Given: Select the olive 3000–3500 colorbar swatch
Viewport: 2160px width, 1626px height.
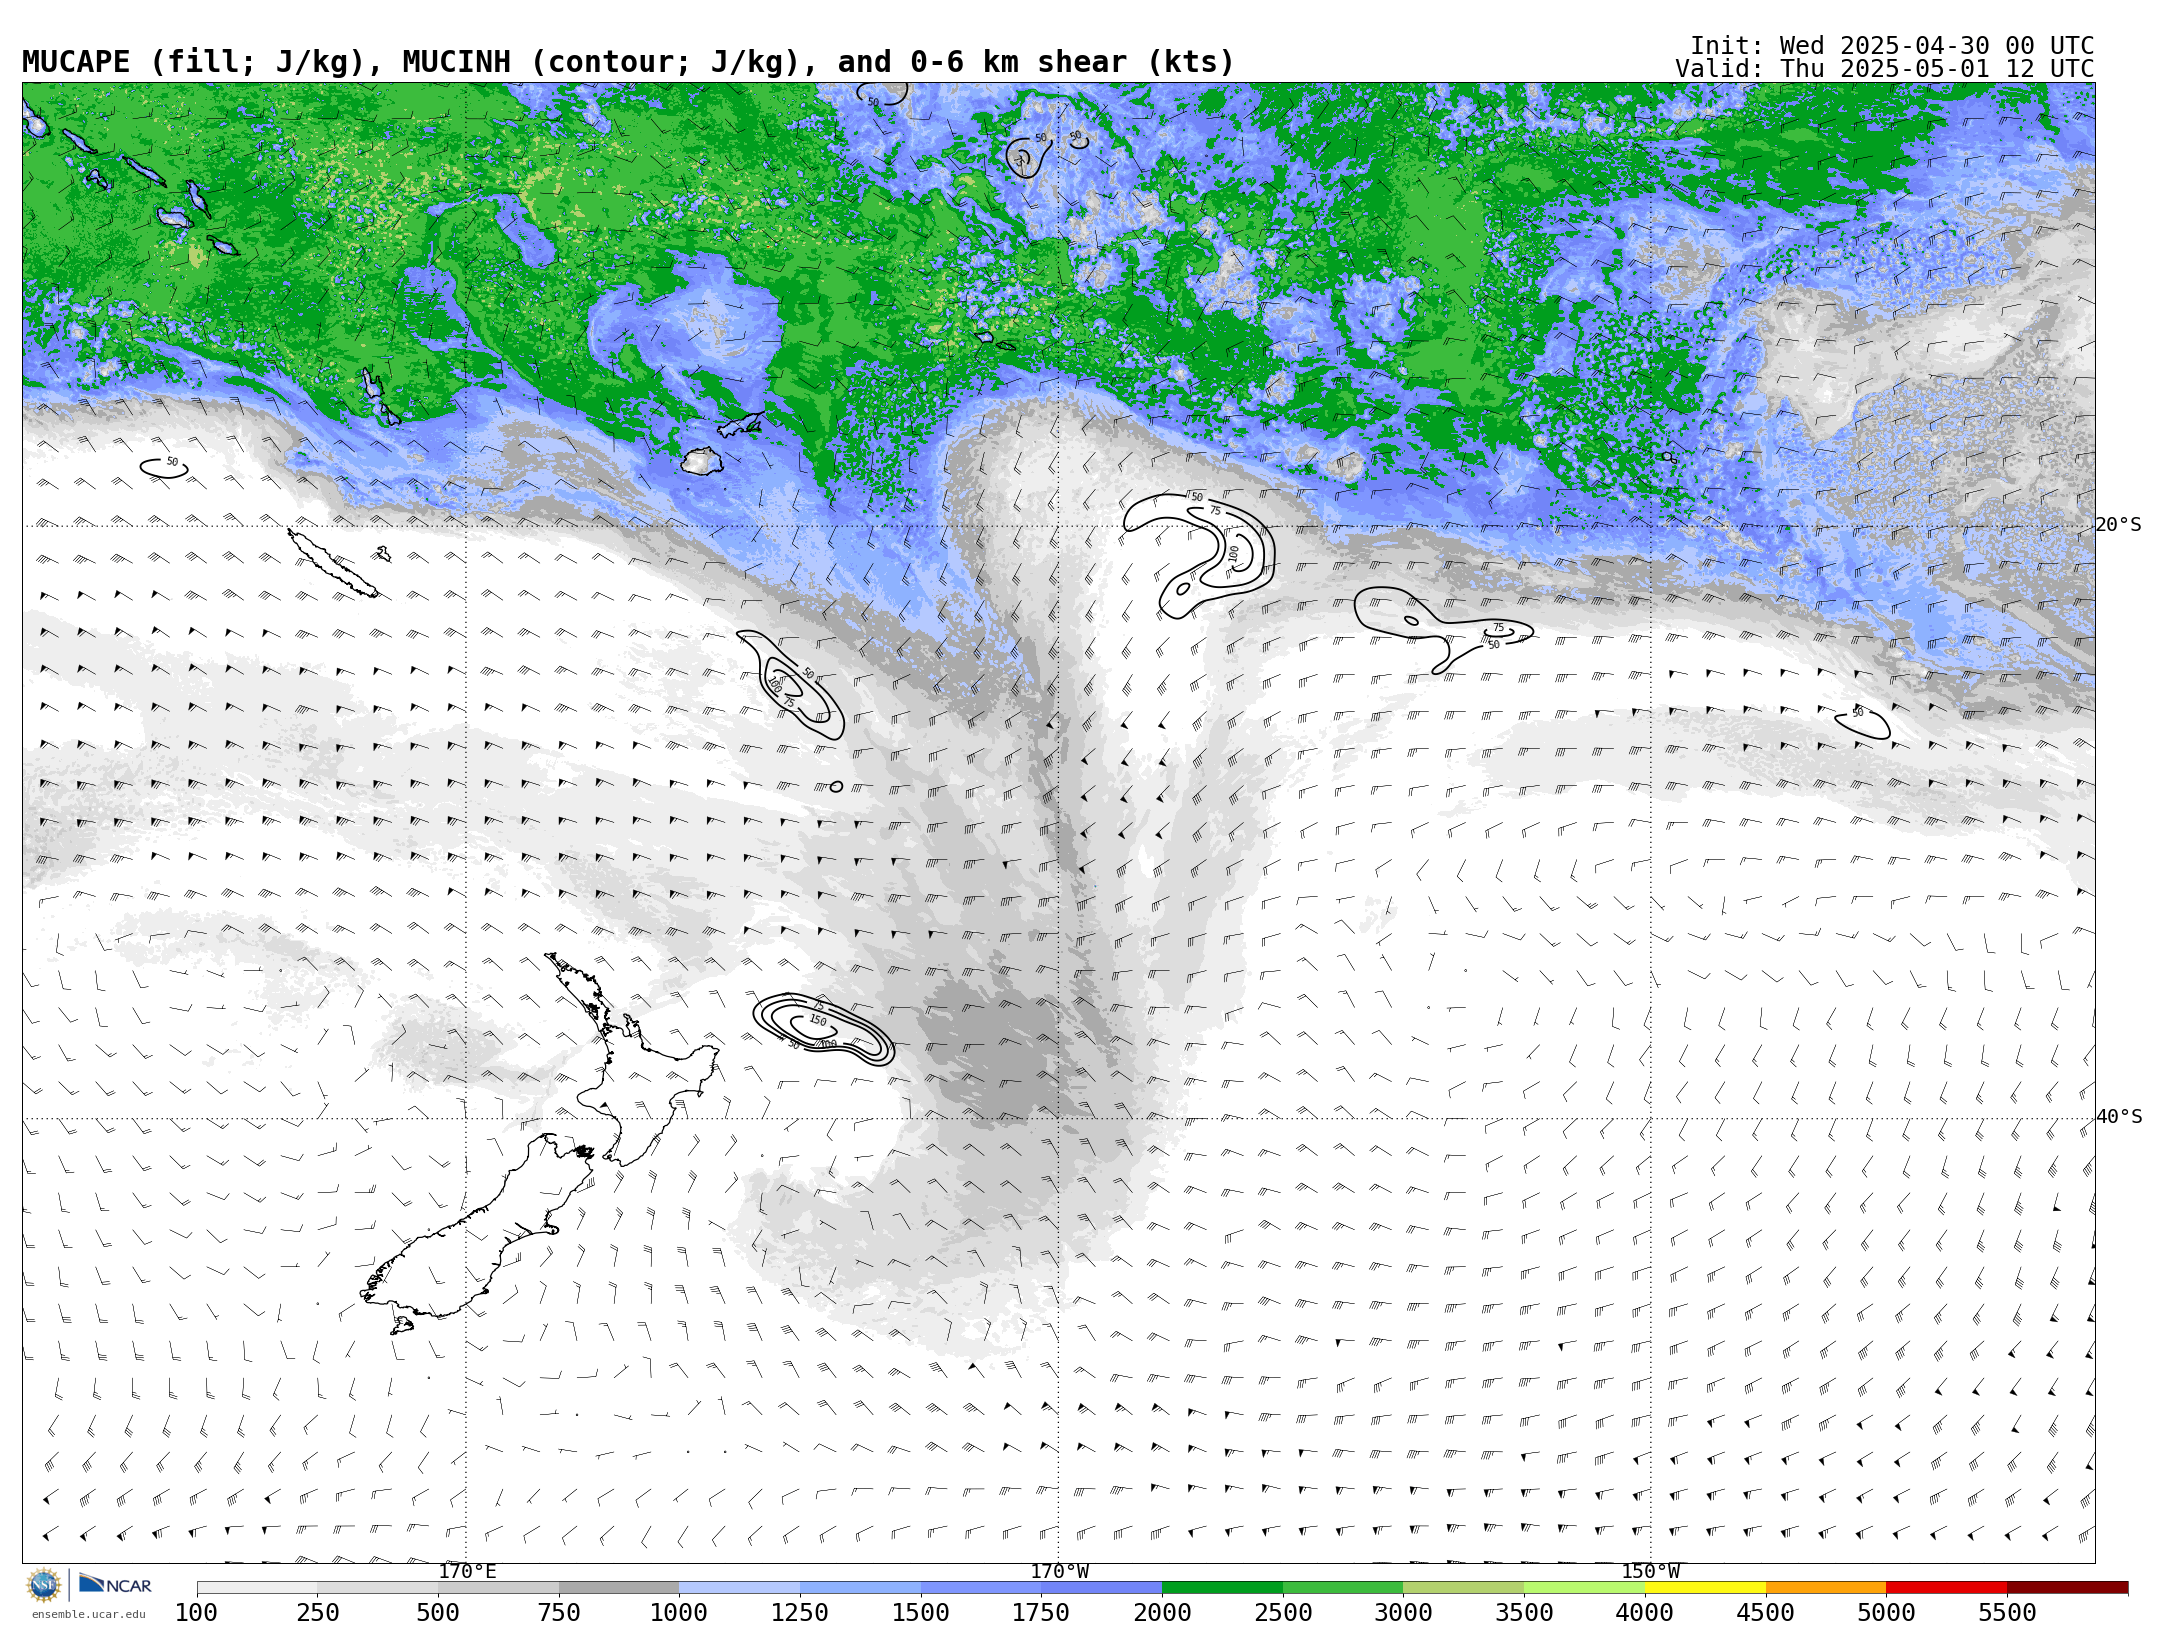Looking at the screenshot, I should click(1463, 1588).
